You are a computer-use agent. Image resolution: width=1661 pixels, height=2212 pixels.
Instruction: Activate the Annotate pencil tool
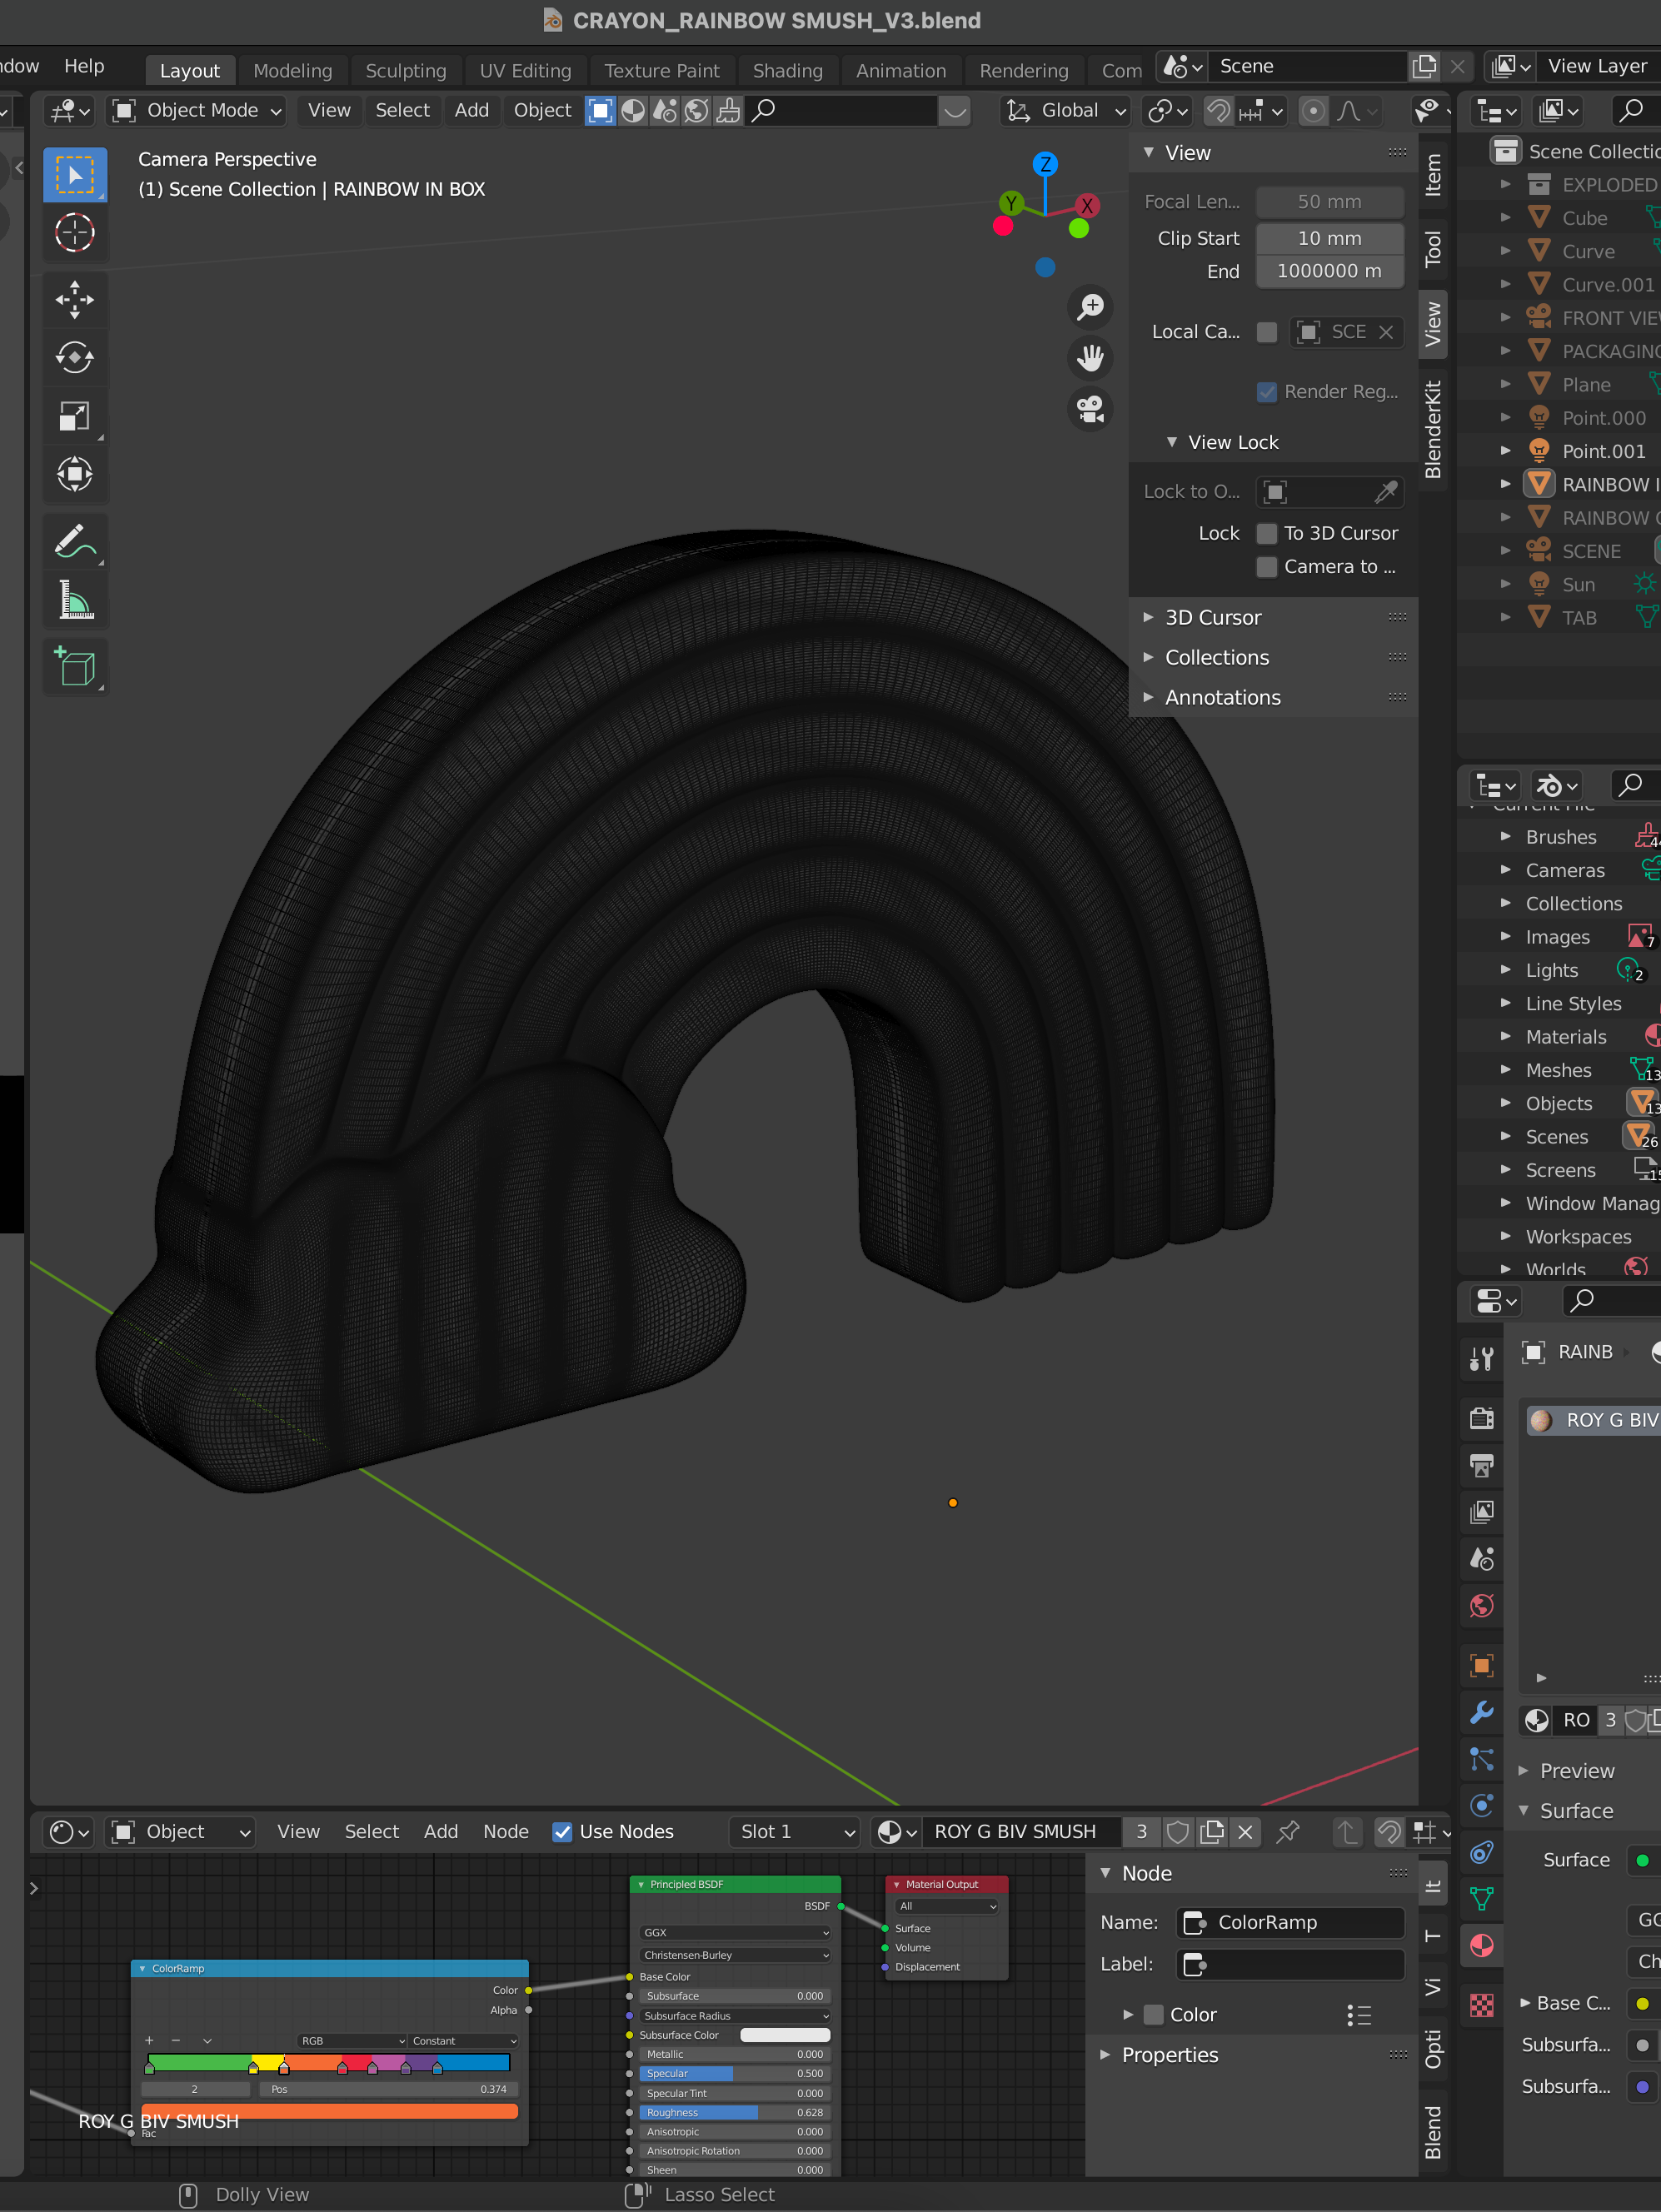(75, 542)
